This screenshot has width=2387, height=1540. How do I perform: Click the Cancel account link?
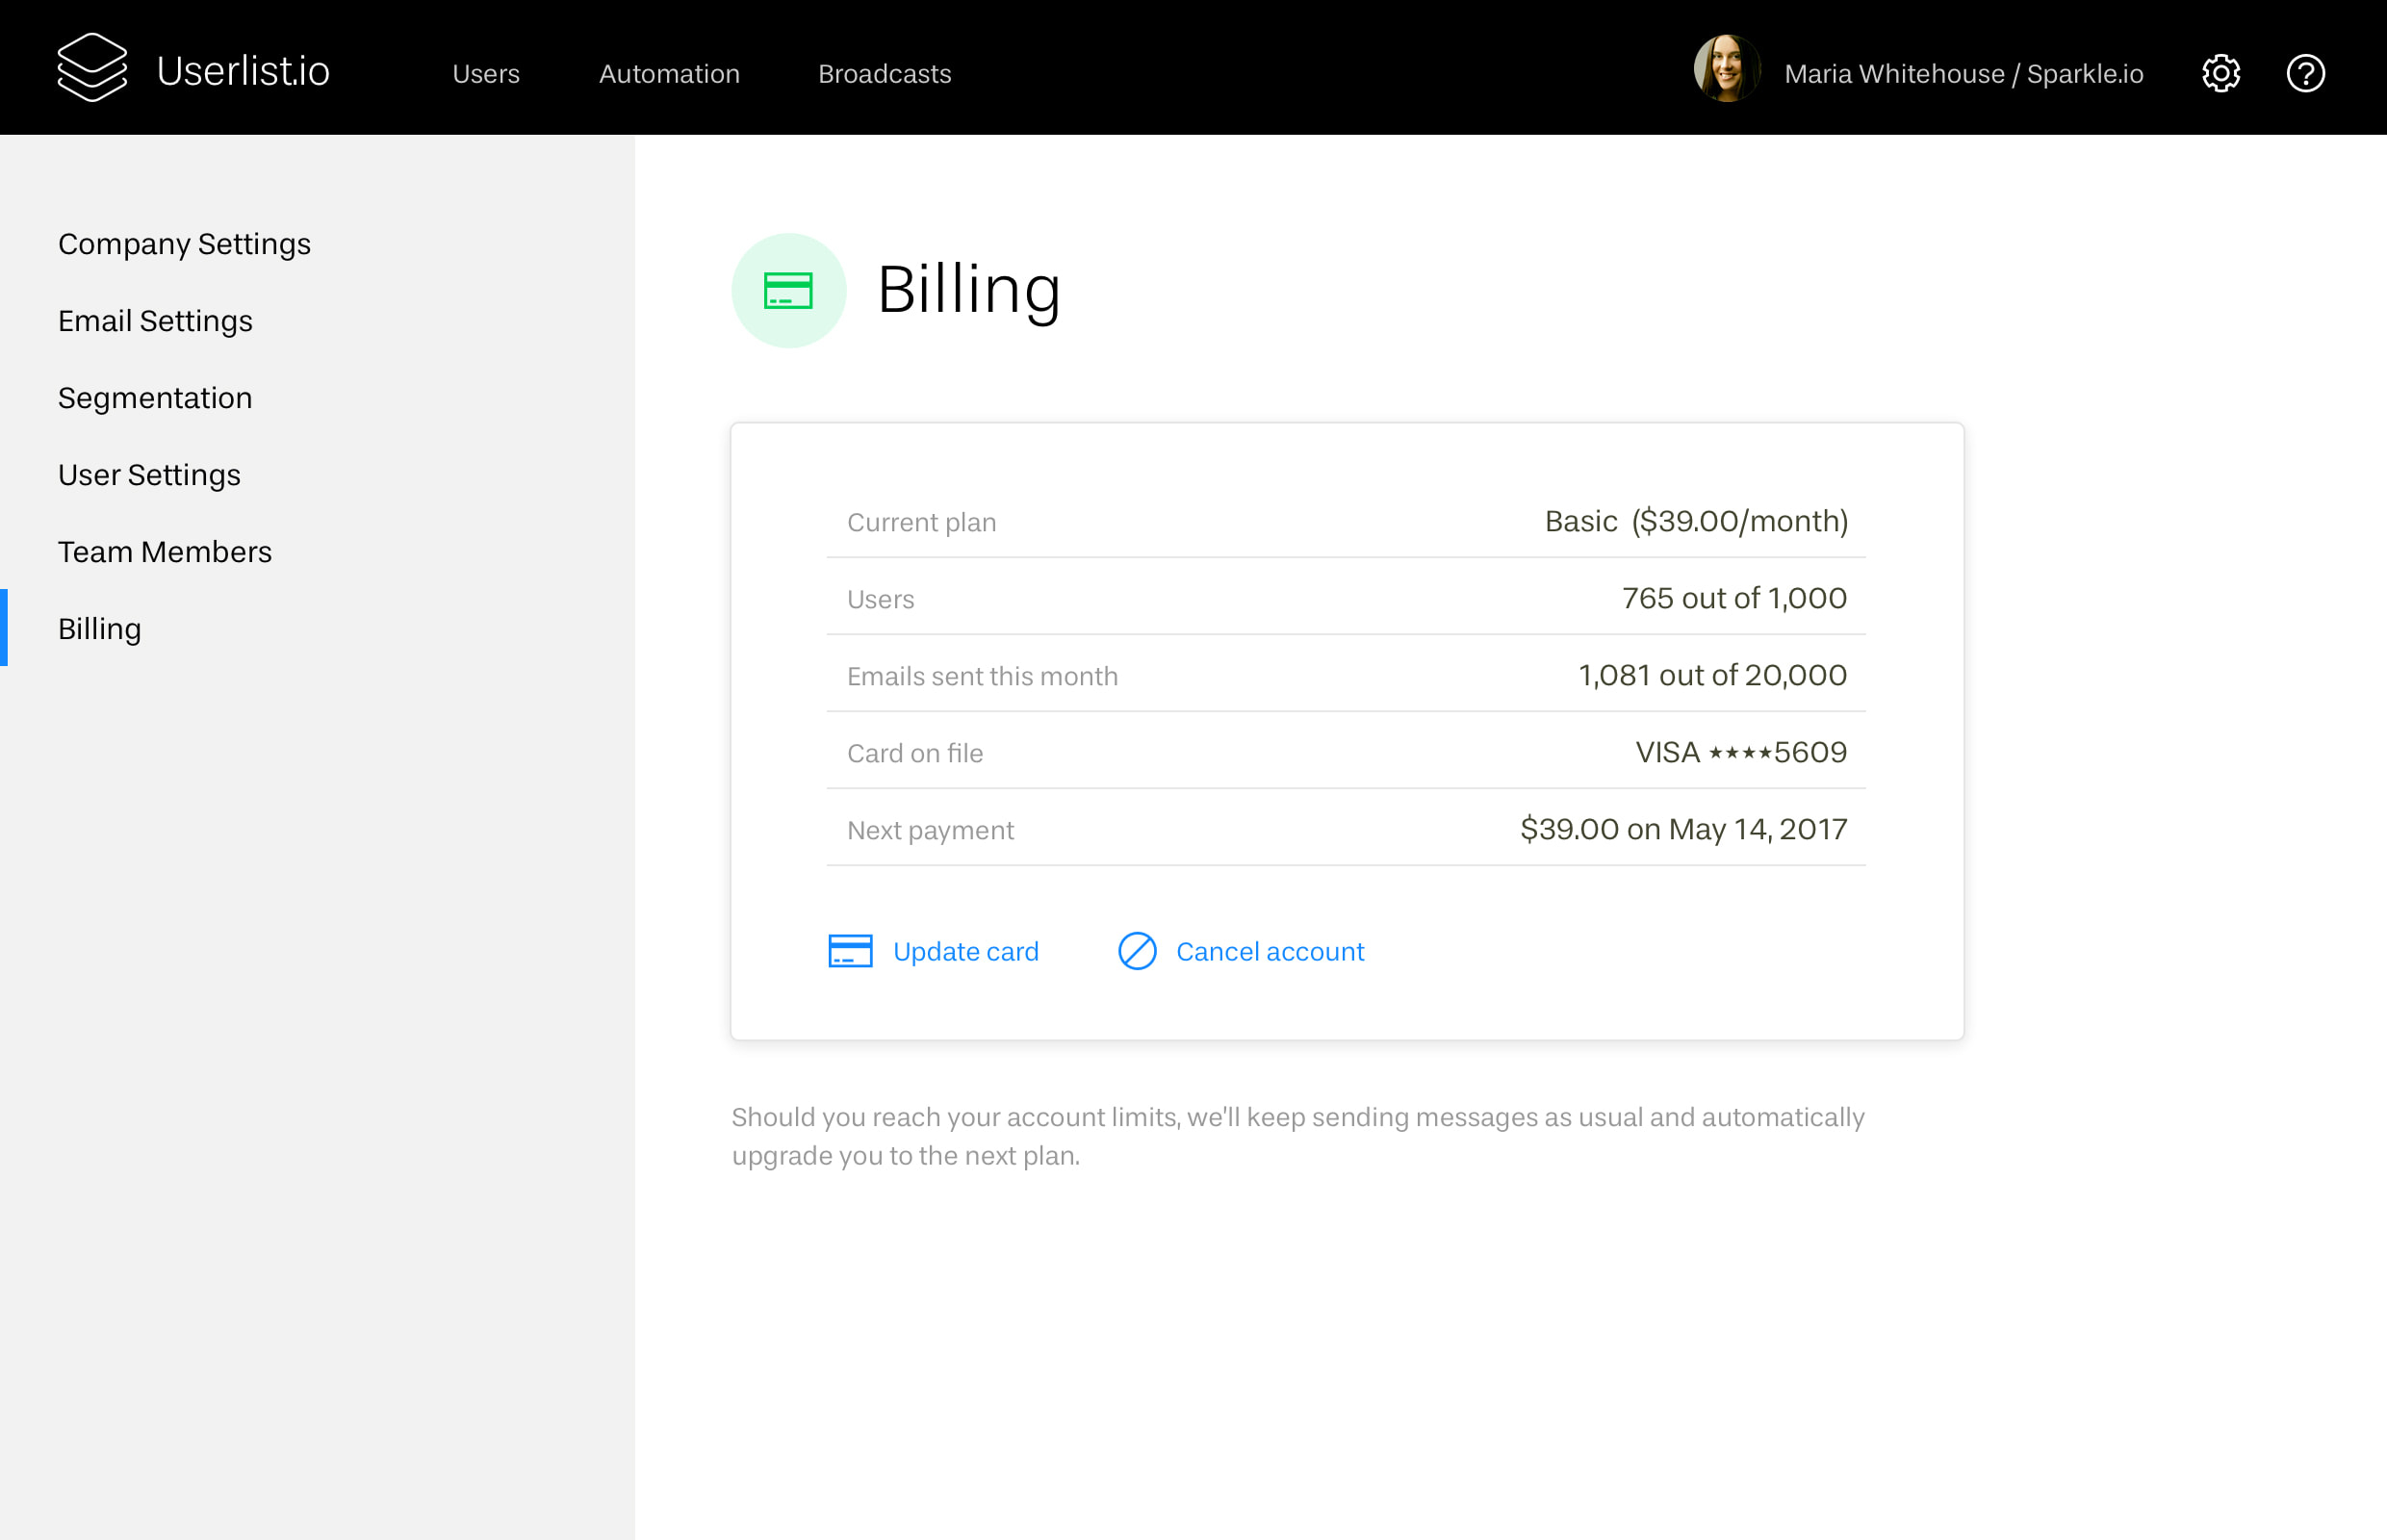pyautogui.click(x=1269, y=951)
